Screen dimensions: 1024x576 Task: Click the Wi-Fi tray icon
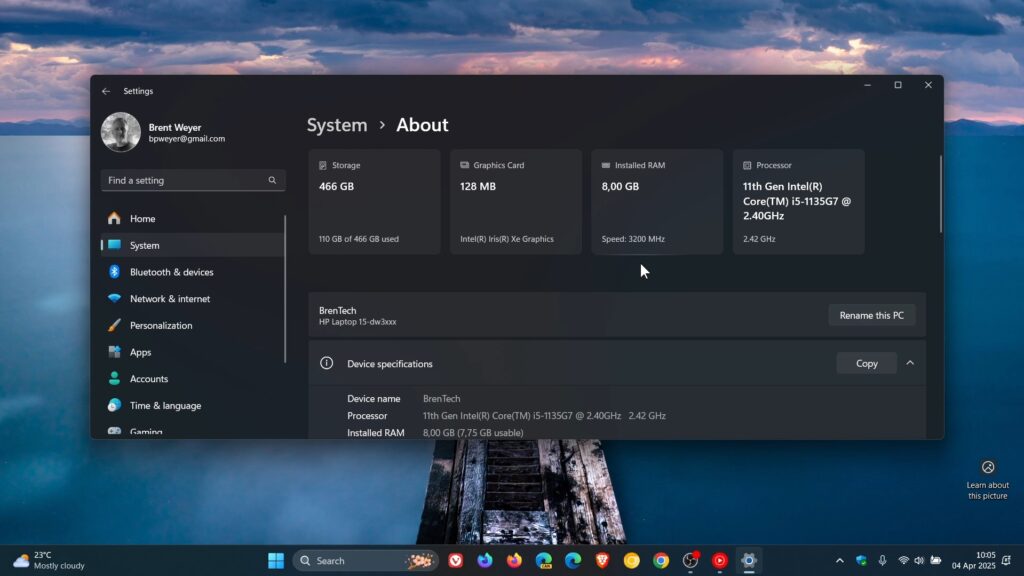click(903, 561)
